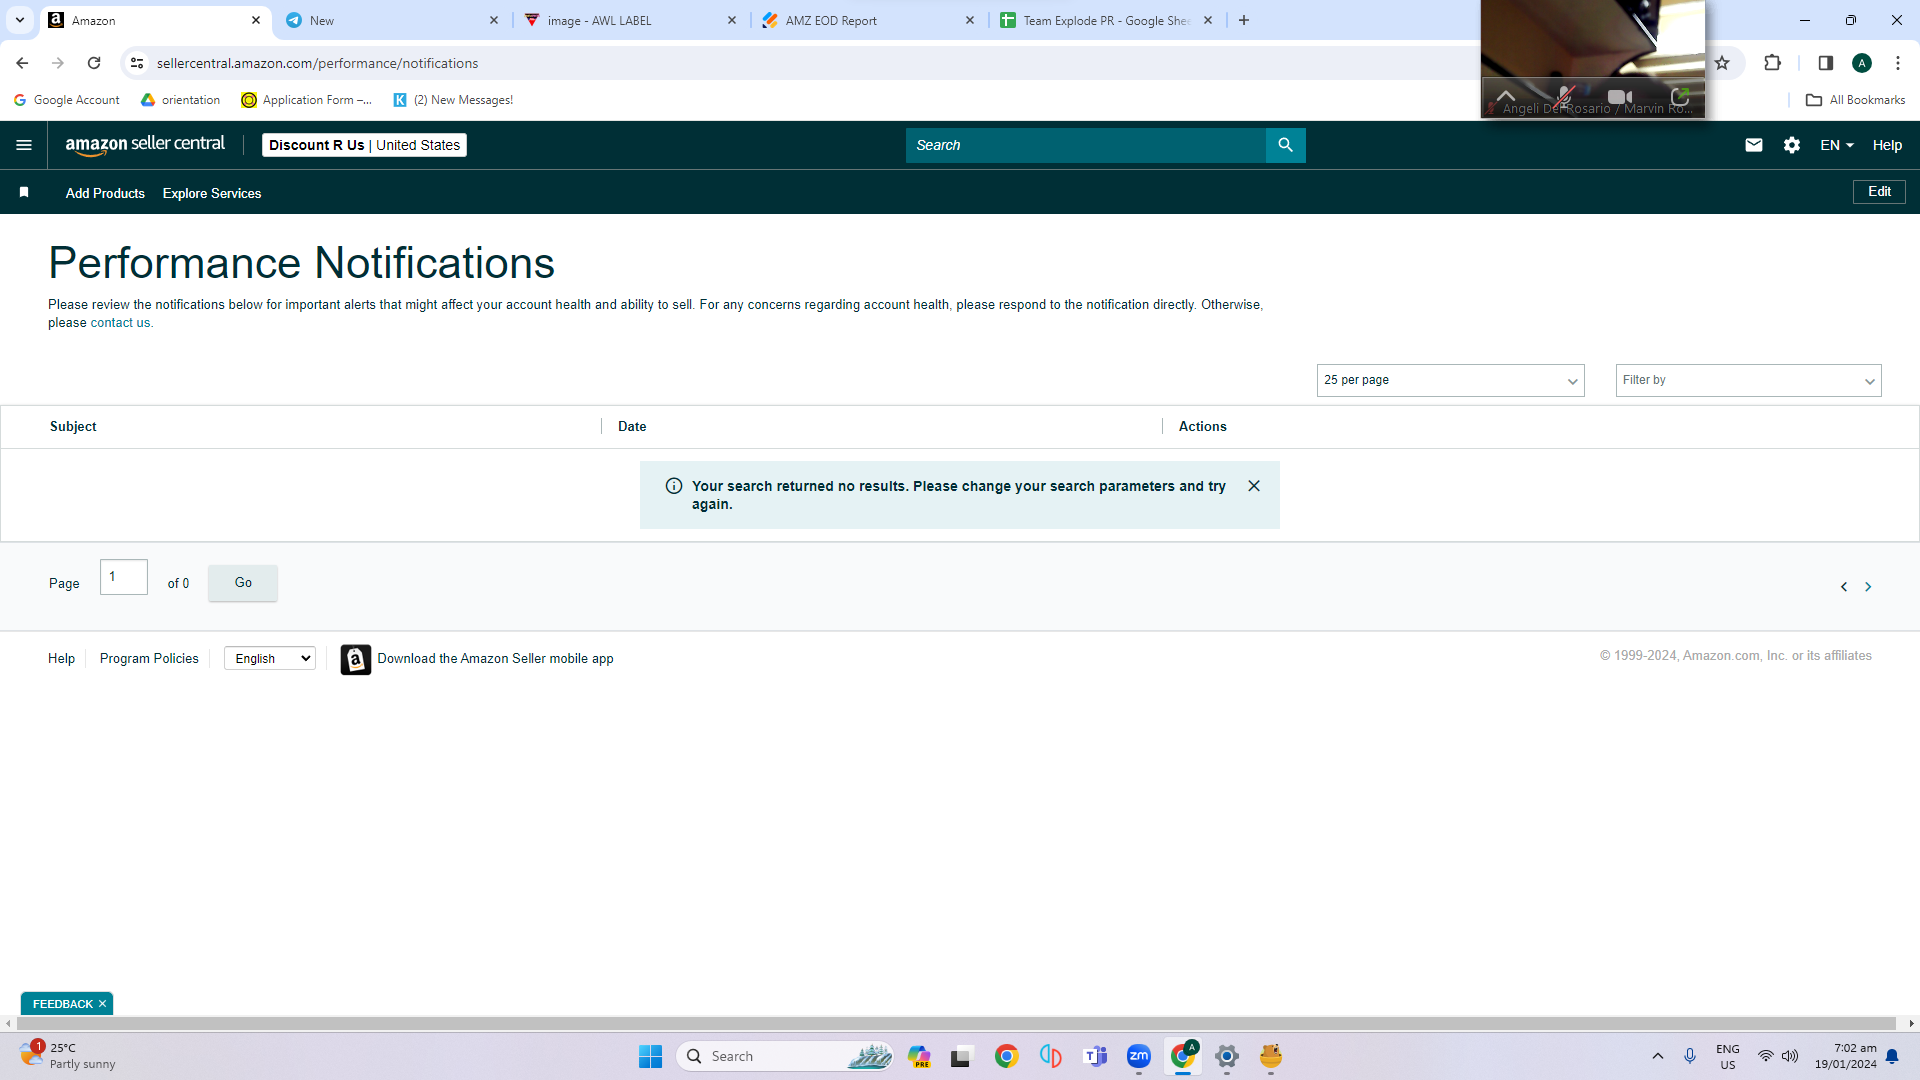The height and width of the screenshot is (1080, 1920).
Task: Click the Edit button
Action: click(x=1879, y=191)
